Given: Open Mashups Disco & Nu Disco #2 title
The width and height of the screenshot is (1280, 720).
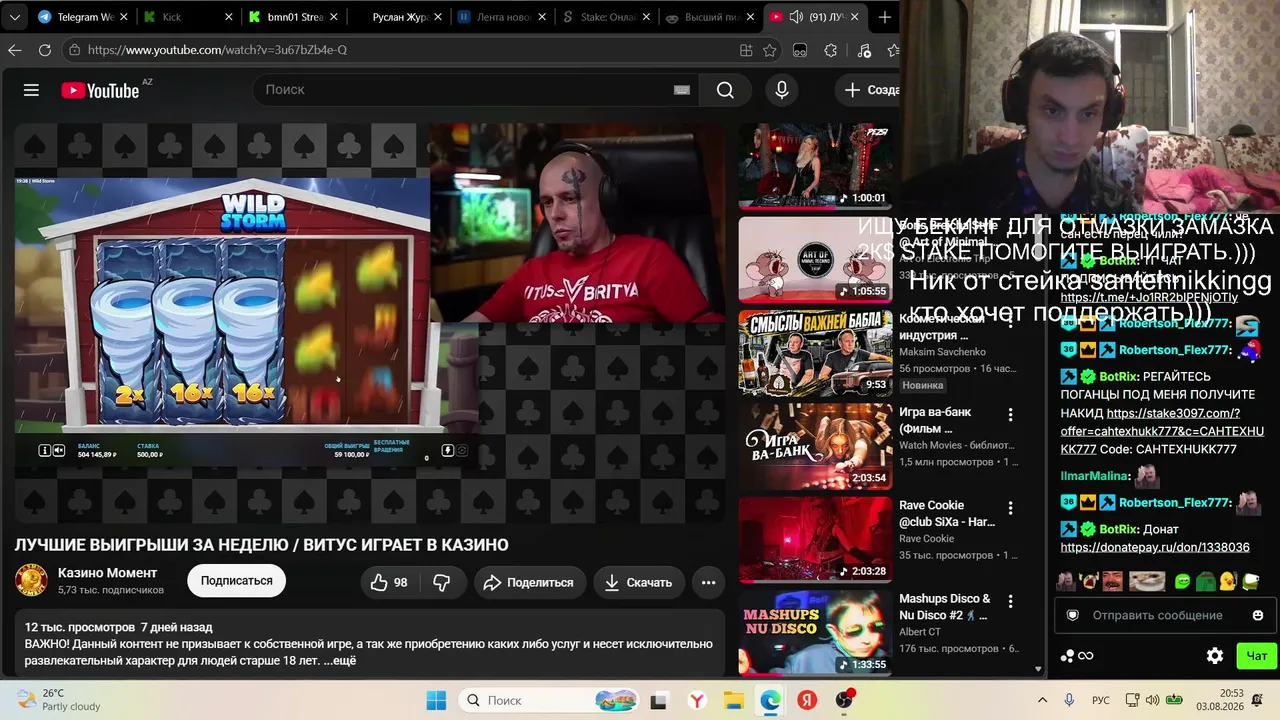Looking at the screenshot, I should coord(945,607).
